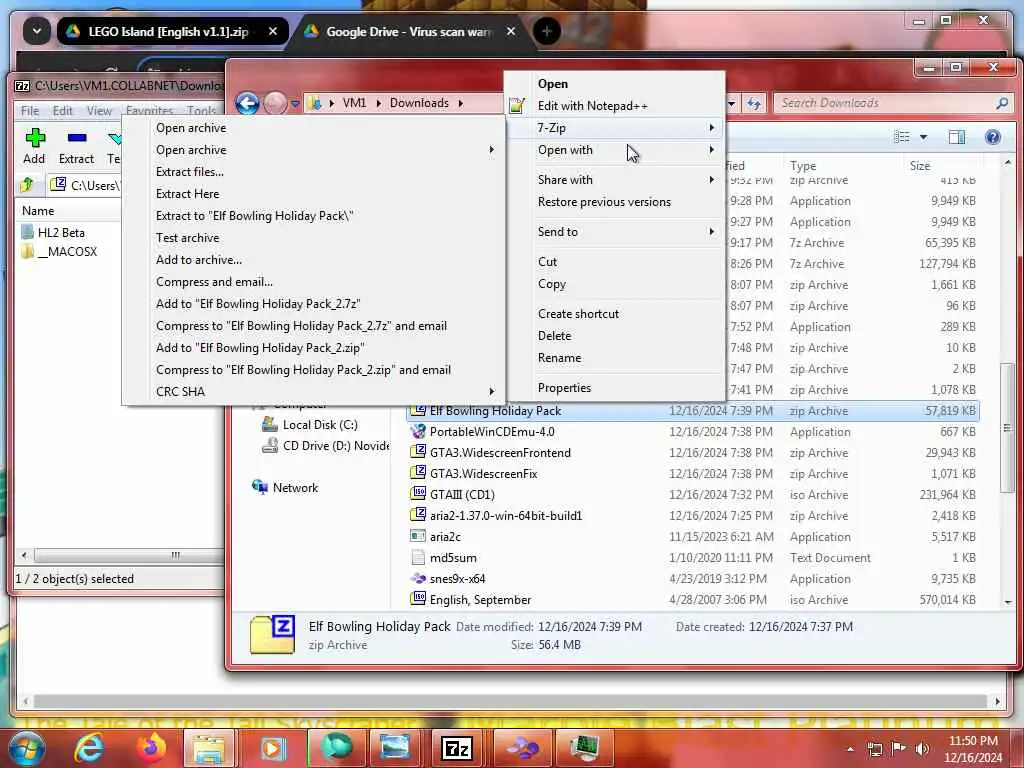This screenshot has height=768, width=1024.
Task: Click the Search Downloads input field
Action: (892, 103)
